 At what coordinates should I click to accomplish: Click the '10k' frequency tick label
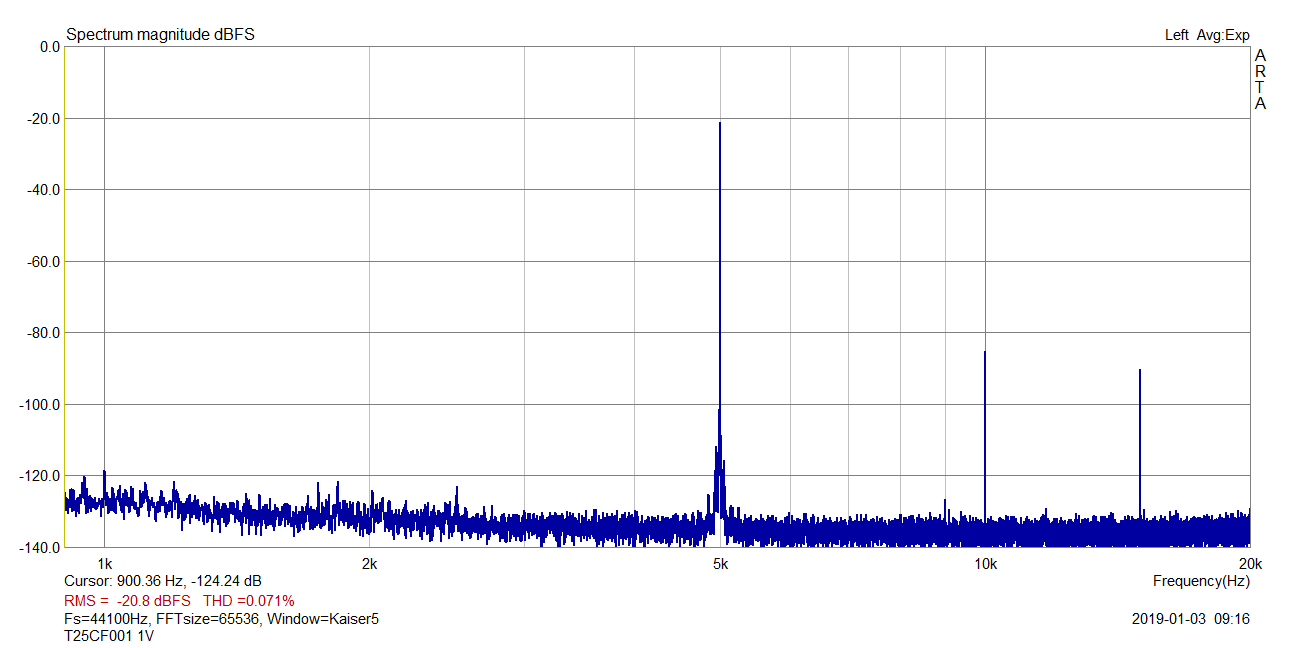click(x=985, y=563)
